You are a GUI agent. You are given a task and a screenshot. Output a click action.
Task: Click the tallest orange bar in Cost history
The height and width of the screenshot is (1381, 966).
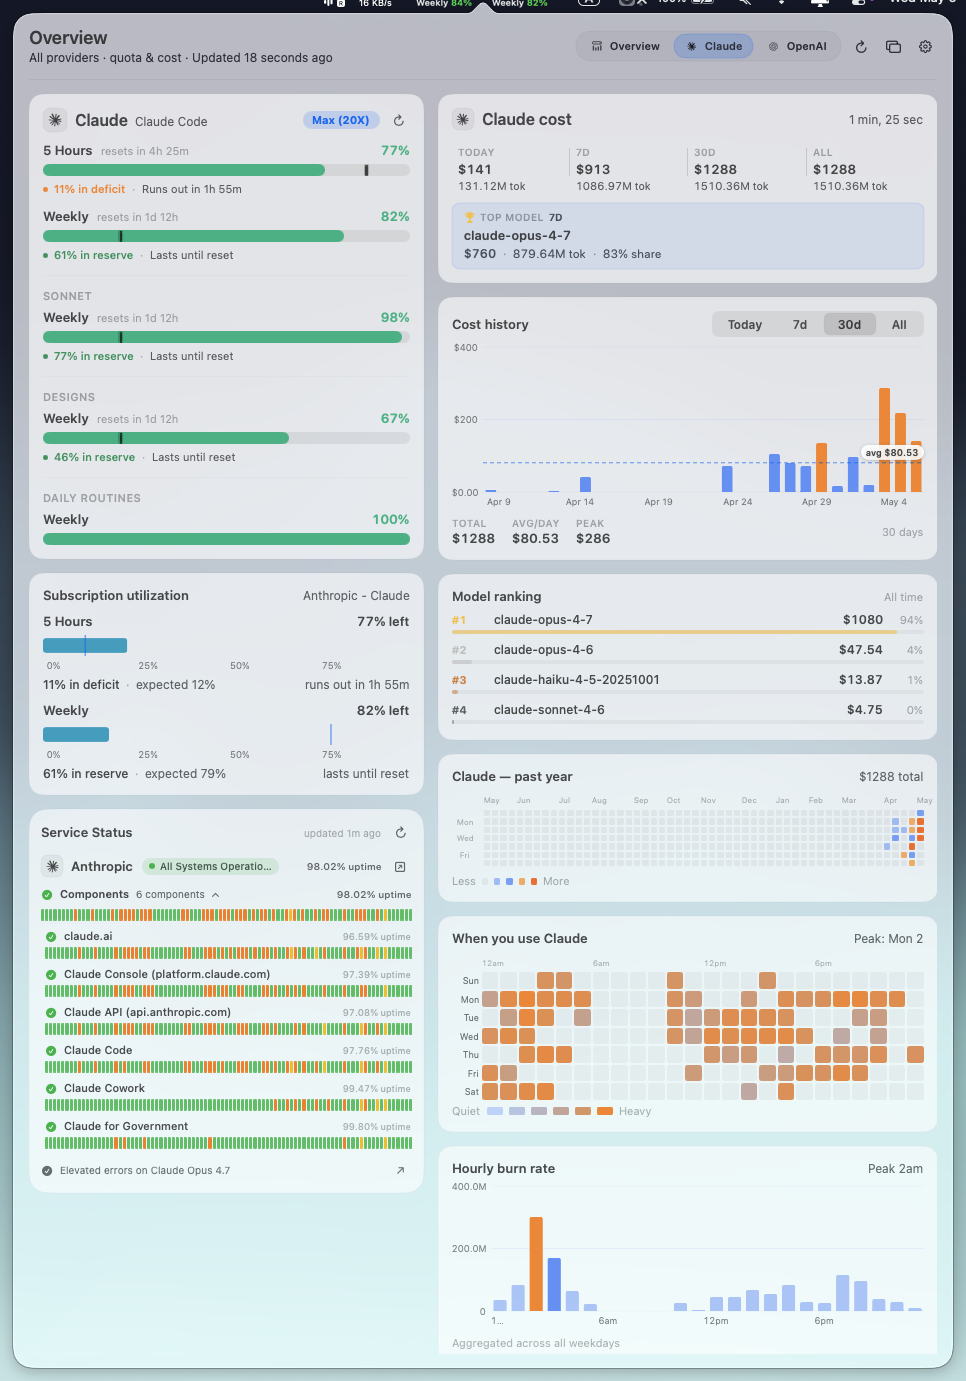click(x=884, y=440)
